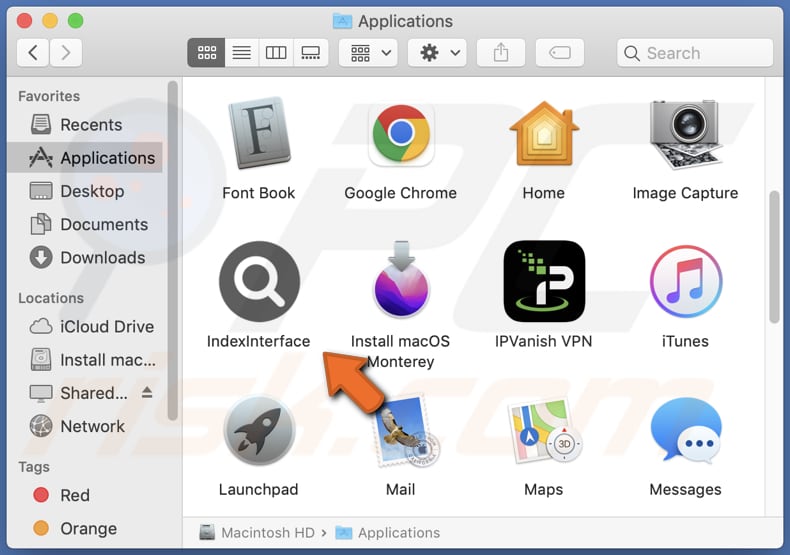The image size is (790, 555).
Task: Click the sidebar vertical scrollbar
Action: [172, 250]
